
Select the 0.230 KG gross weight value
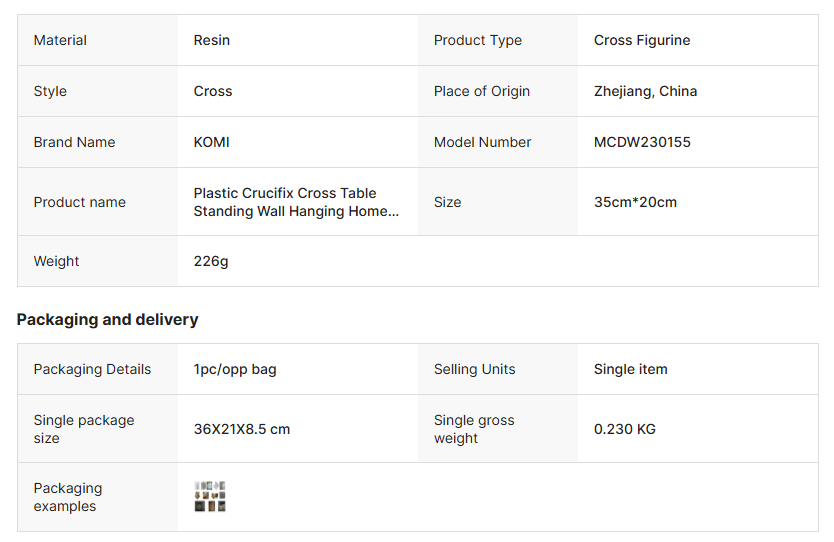click(625, 429)
